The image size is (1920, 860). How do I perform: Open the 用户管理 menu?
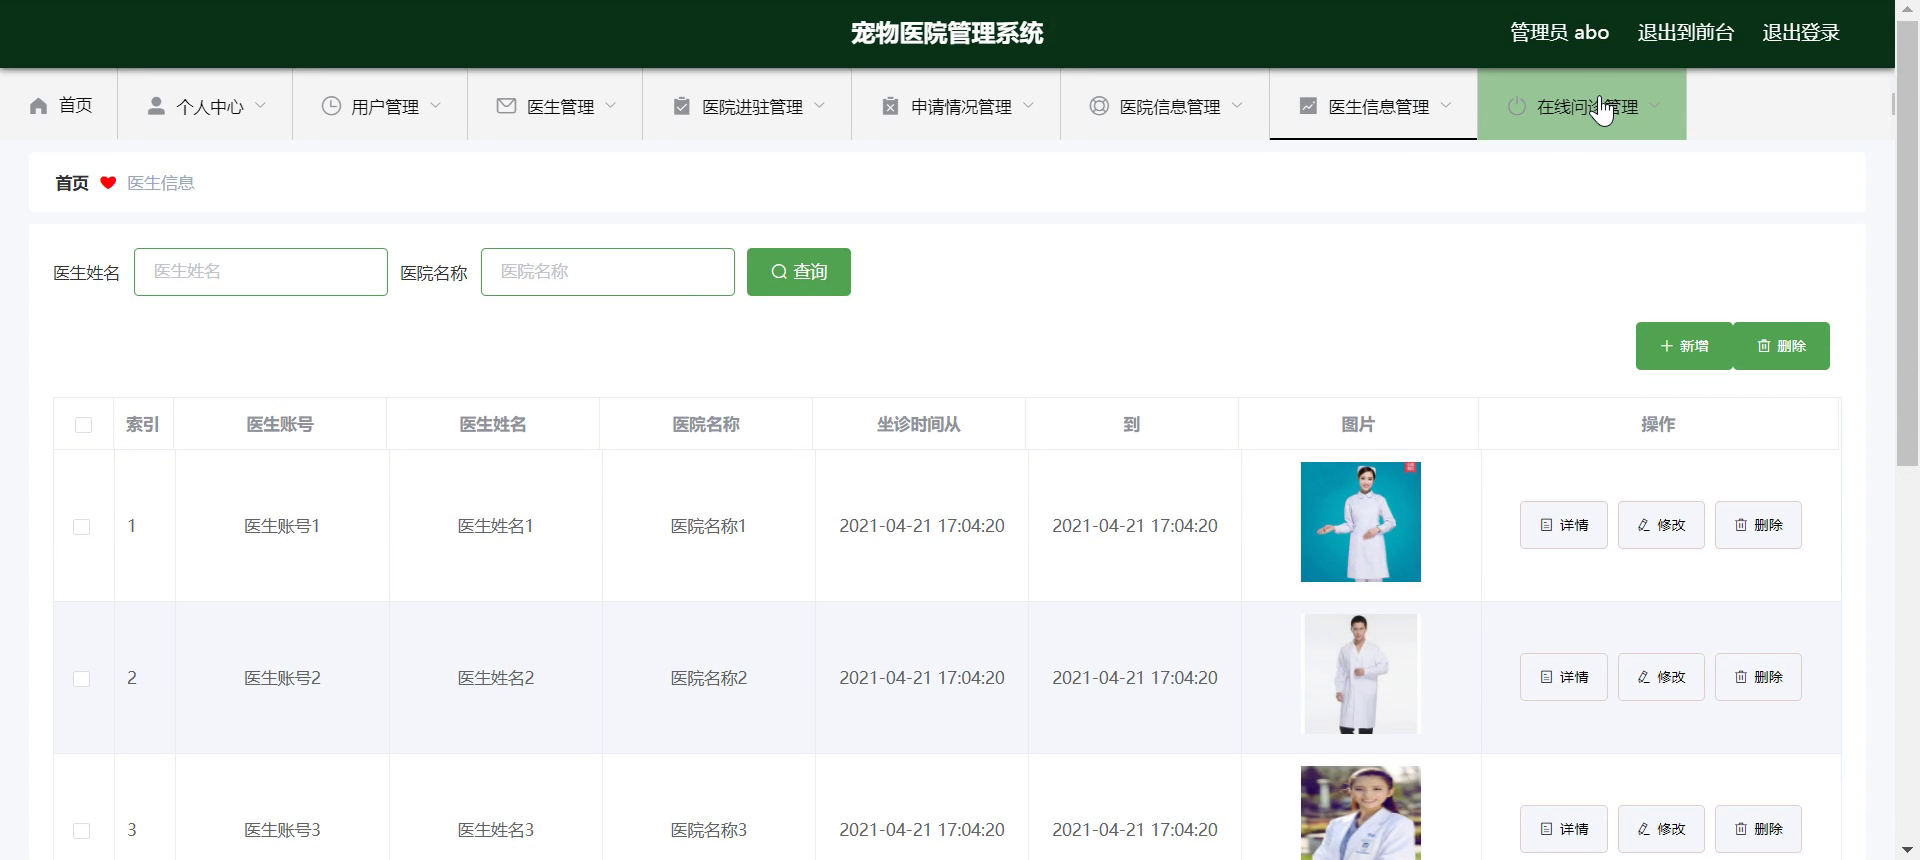click(380, 104)
